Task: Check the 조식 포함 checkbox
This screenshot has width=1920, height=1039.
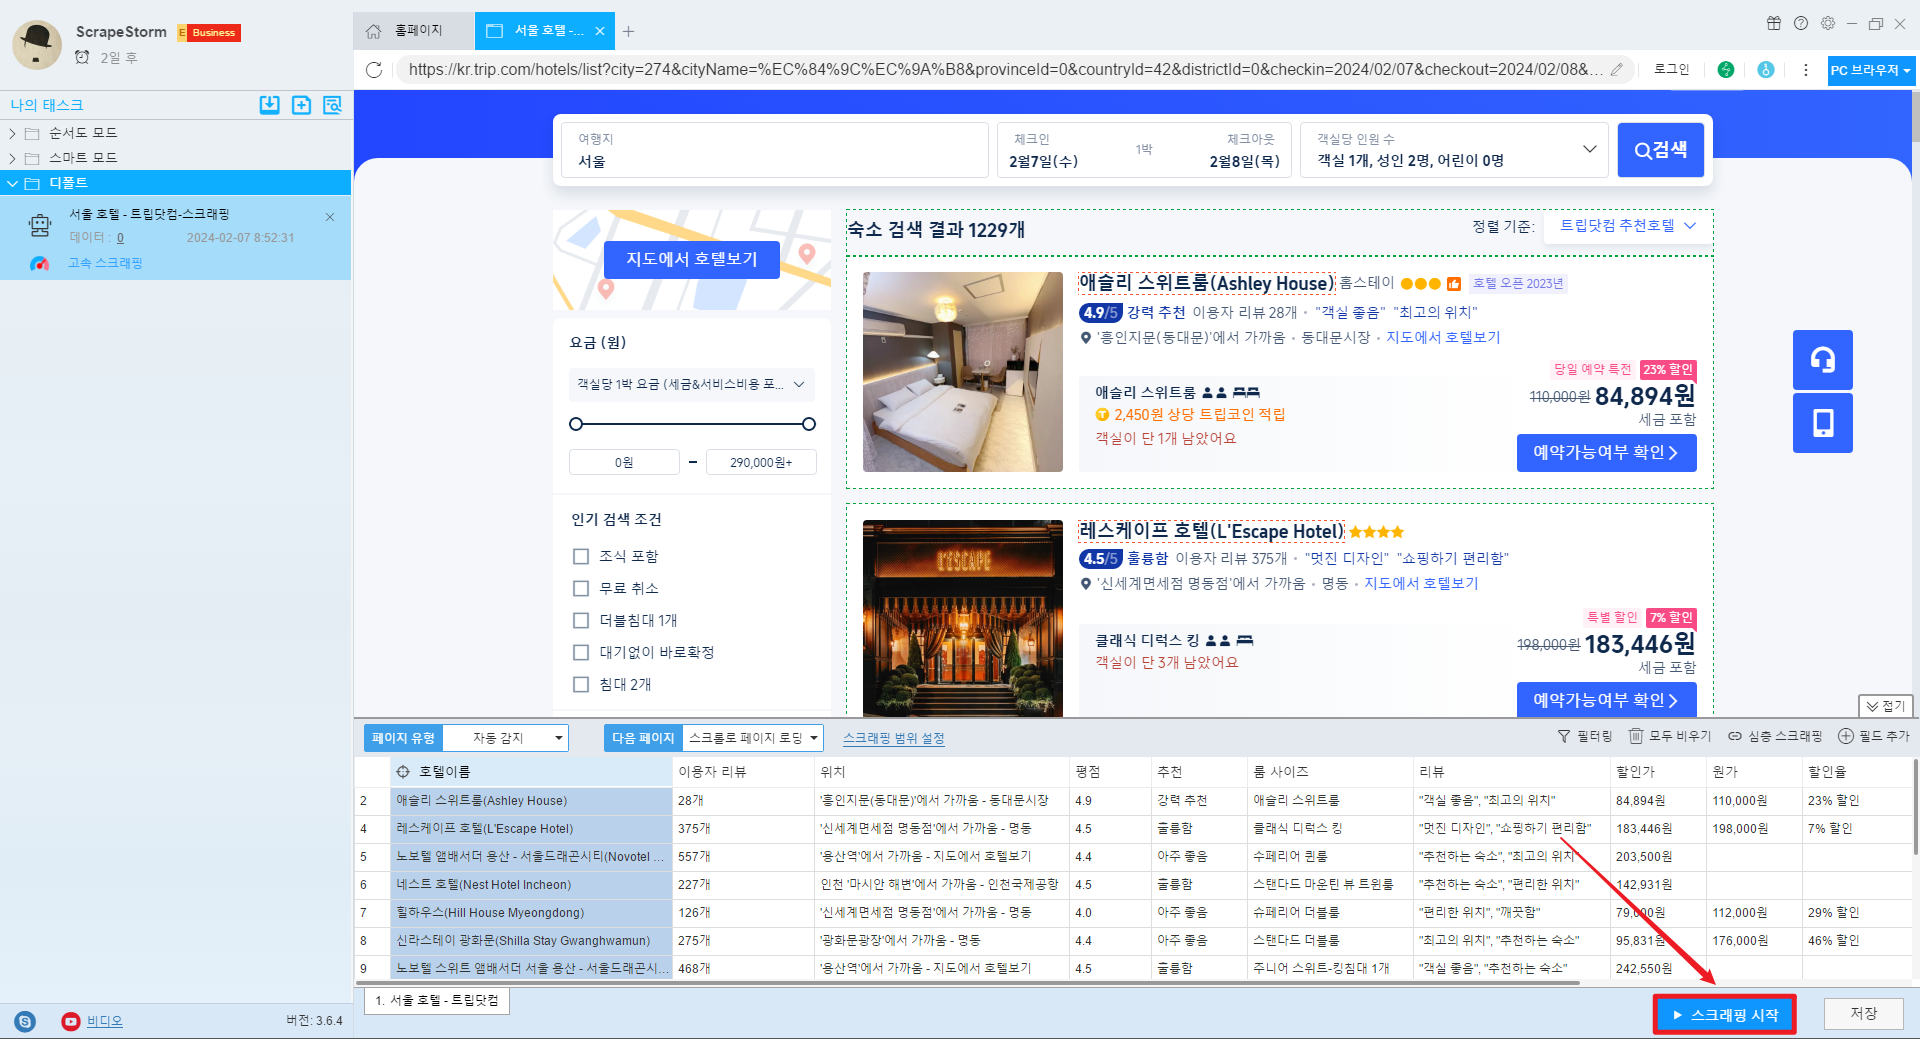Action: (x=581, y=556)
